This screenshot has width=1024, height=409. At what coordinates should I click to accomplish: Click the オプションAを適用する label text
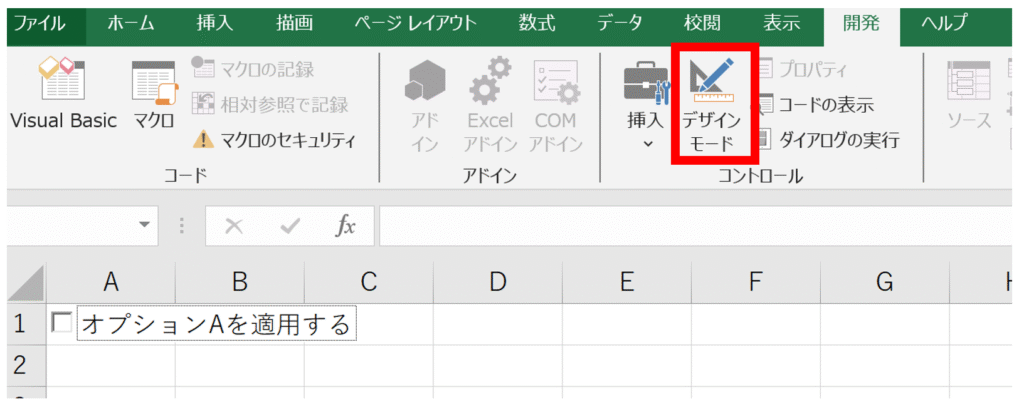(x=216, y=323)
